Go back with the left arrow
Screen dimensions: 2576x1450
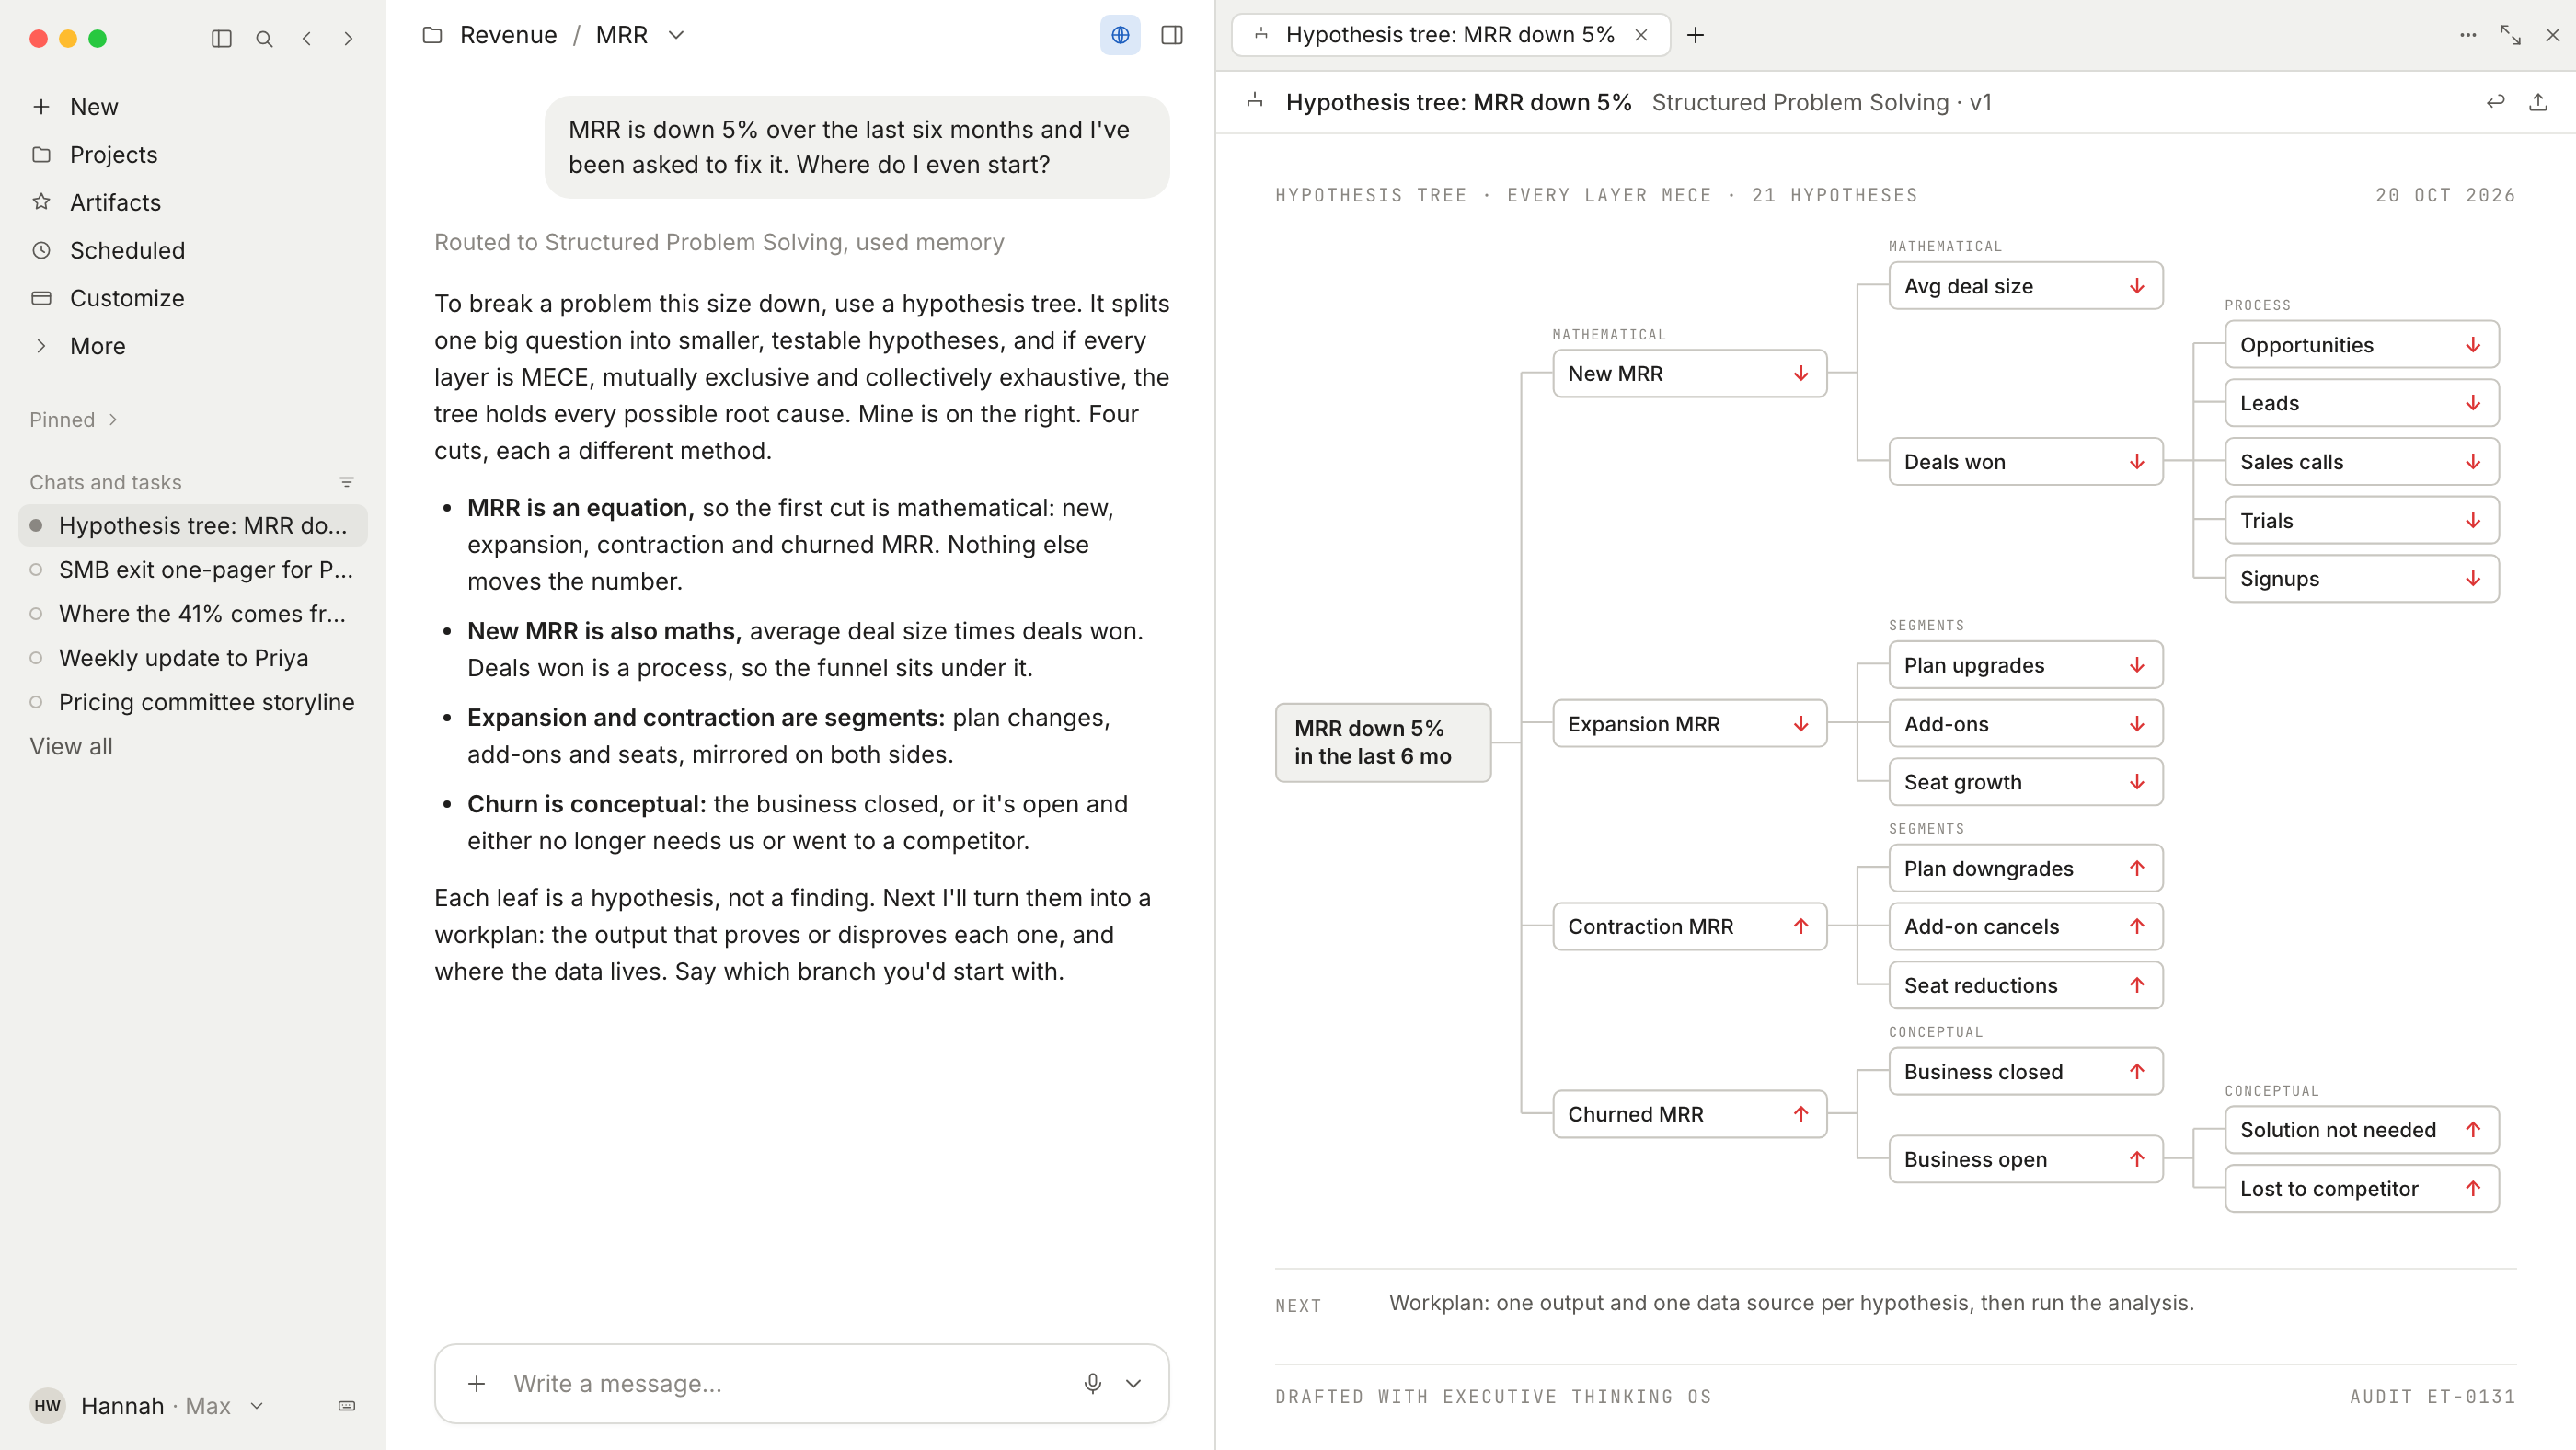307,38
